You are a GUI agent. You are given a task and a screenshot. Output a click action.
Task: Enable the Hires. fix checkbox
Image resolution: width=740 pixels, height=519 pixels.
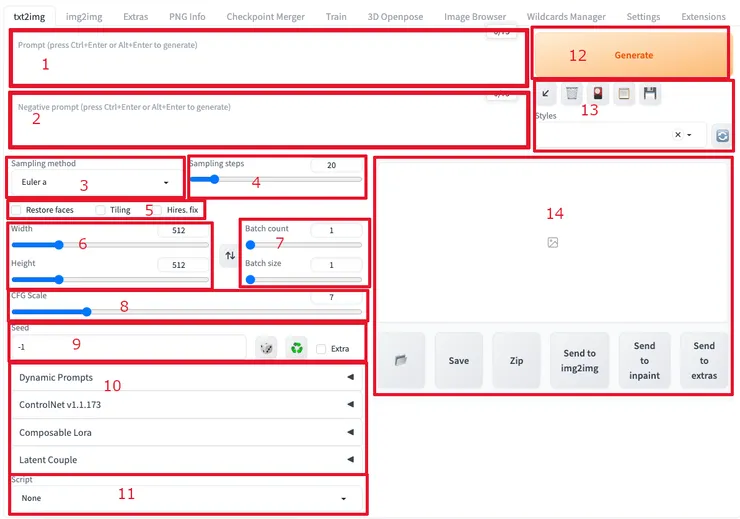coord(157,209)
